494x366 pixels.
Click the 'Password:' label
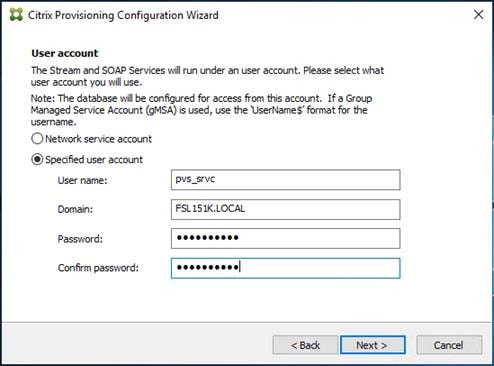(x=80, y=239)
